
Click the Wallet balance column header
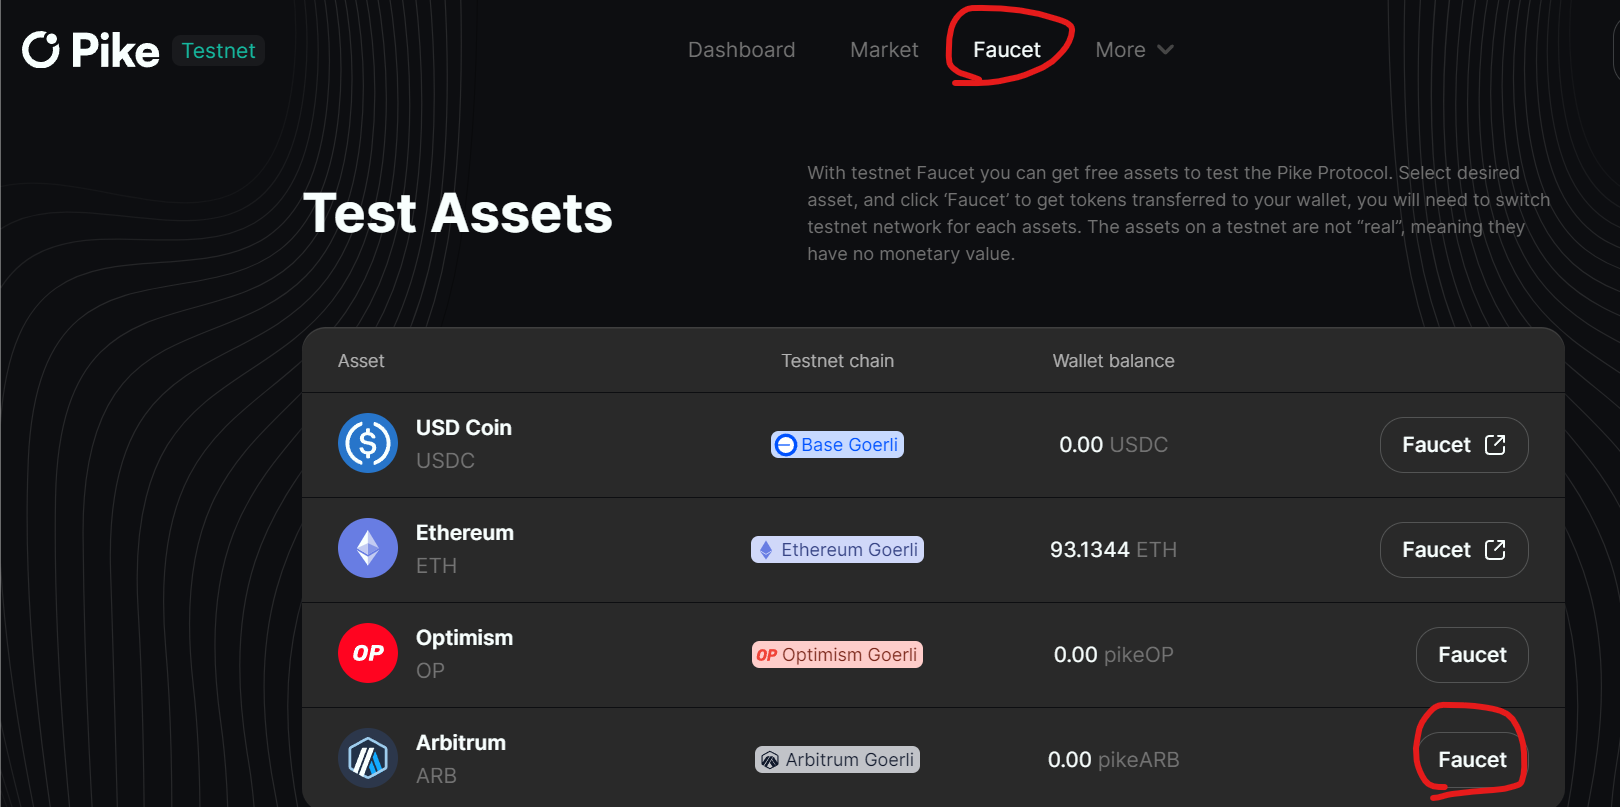(x=1113, y=361)
